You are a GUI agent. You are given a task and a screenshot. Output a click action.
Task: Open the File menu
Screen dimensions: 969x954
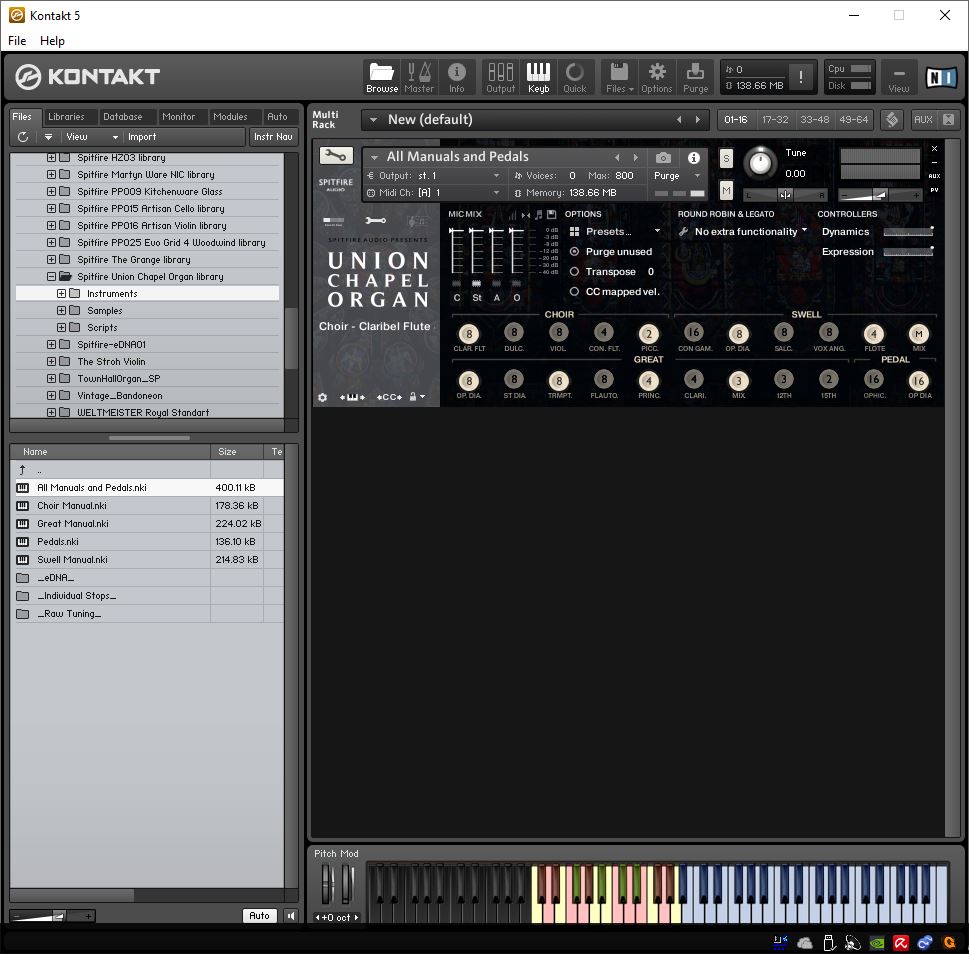click(17, 41)
